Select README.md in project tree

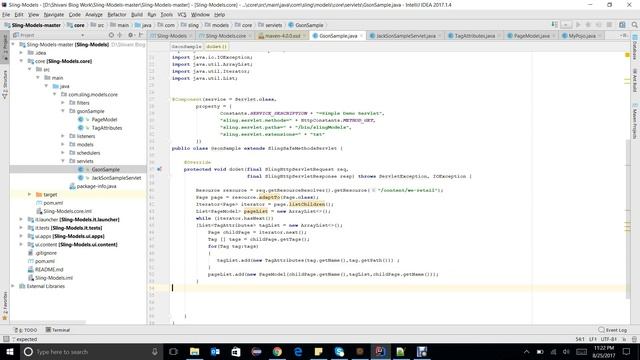(x=49, y=269)
